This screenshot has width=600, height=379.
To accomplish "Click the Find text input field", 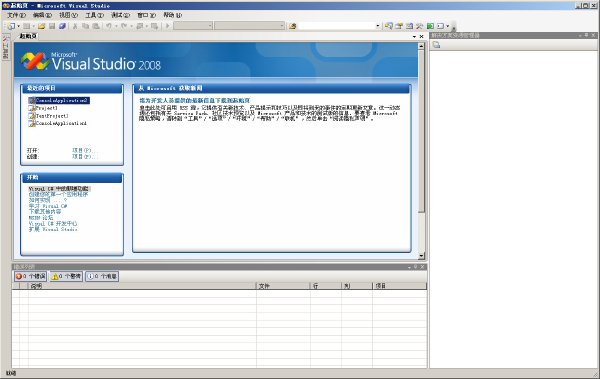I will tap(336, 26).
